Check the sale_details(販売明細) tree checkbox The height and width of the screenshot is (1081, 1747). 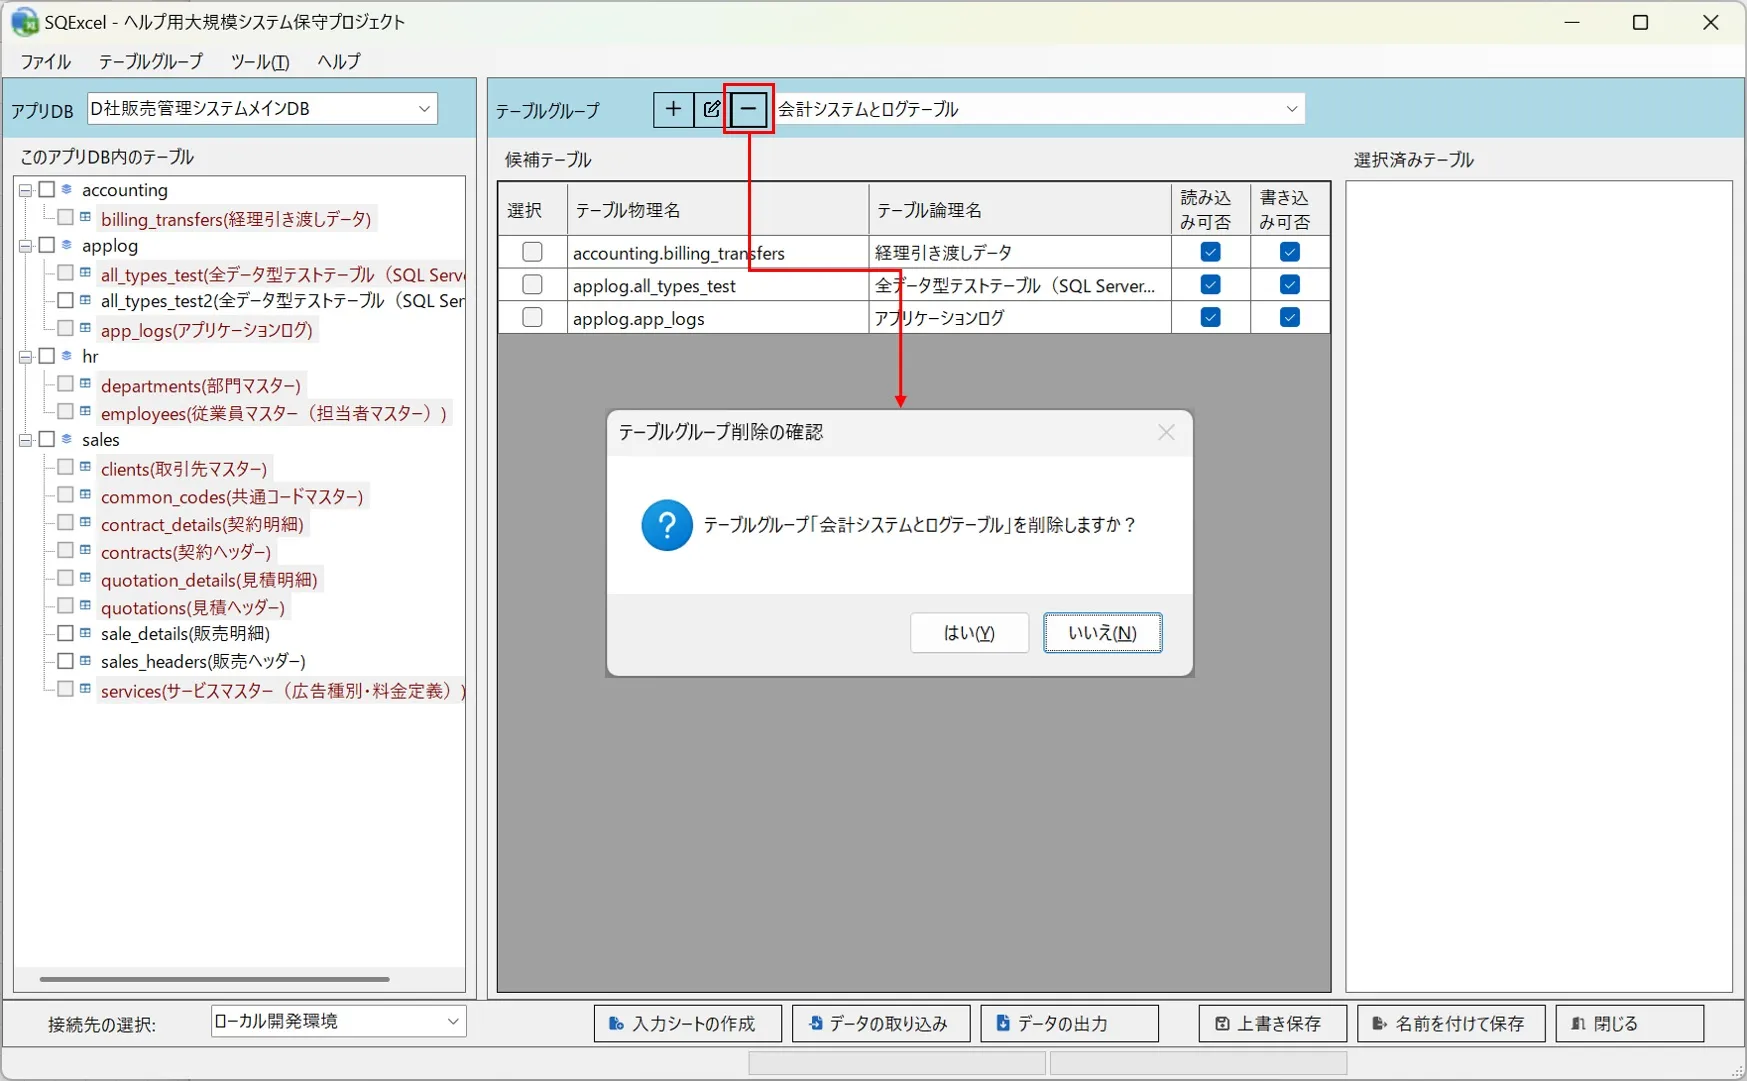point(65,633)
